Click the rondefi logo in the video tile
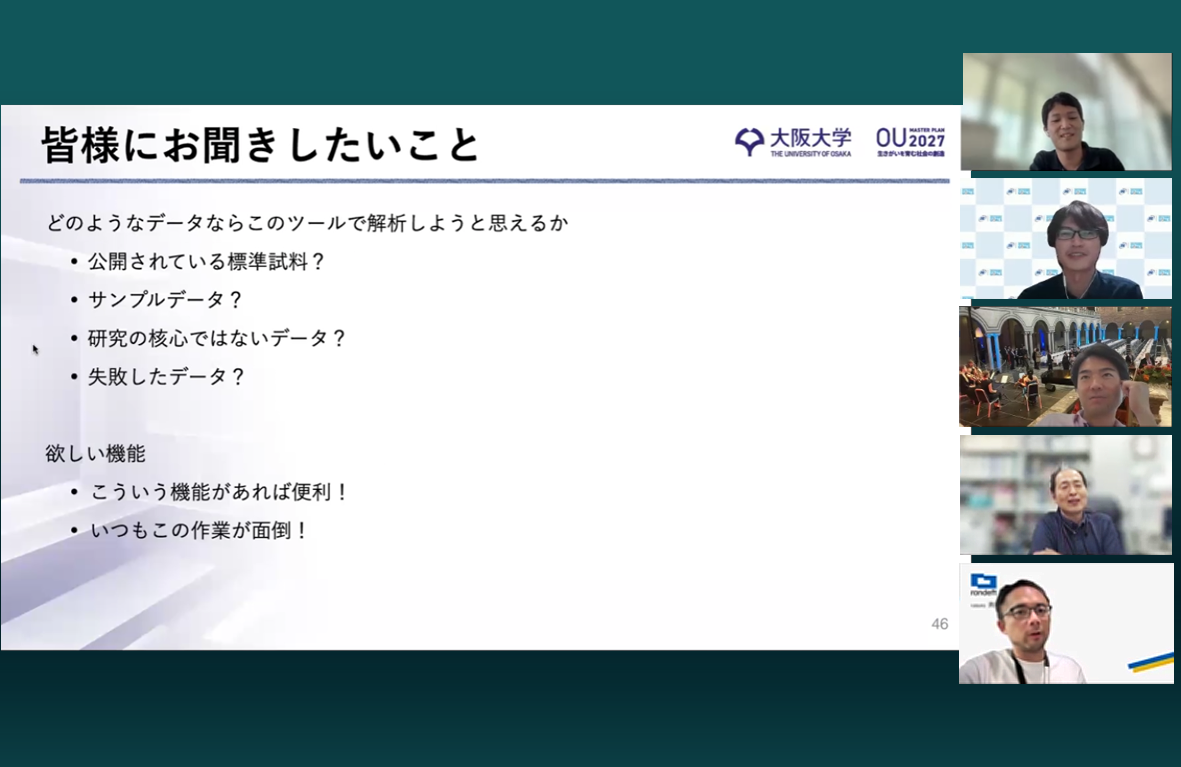 pos(983,584)
